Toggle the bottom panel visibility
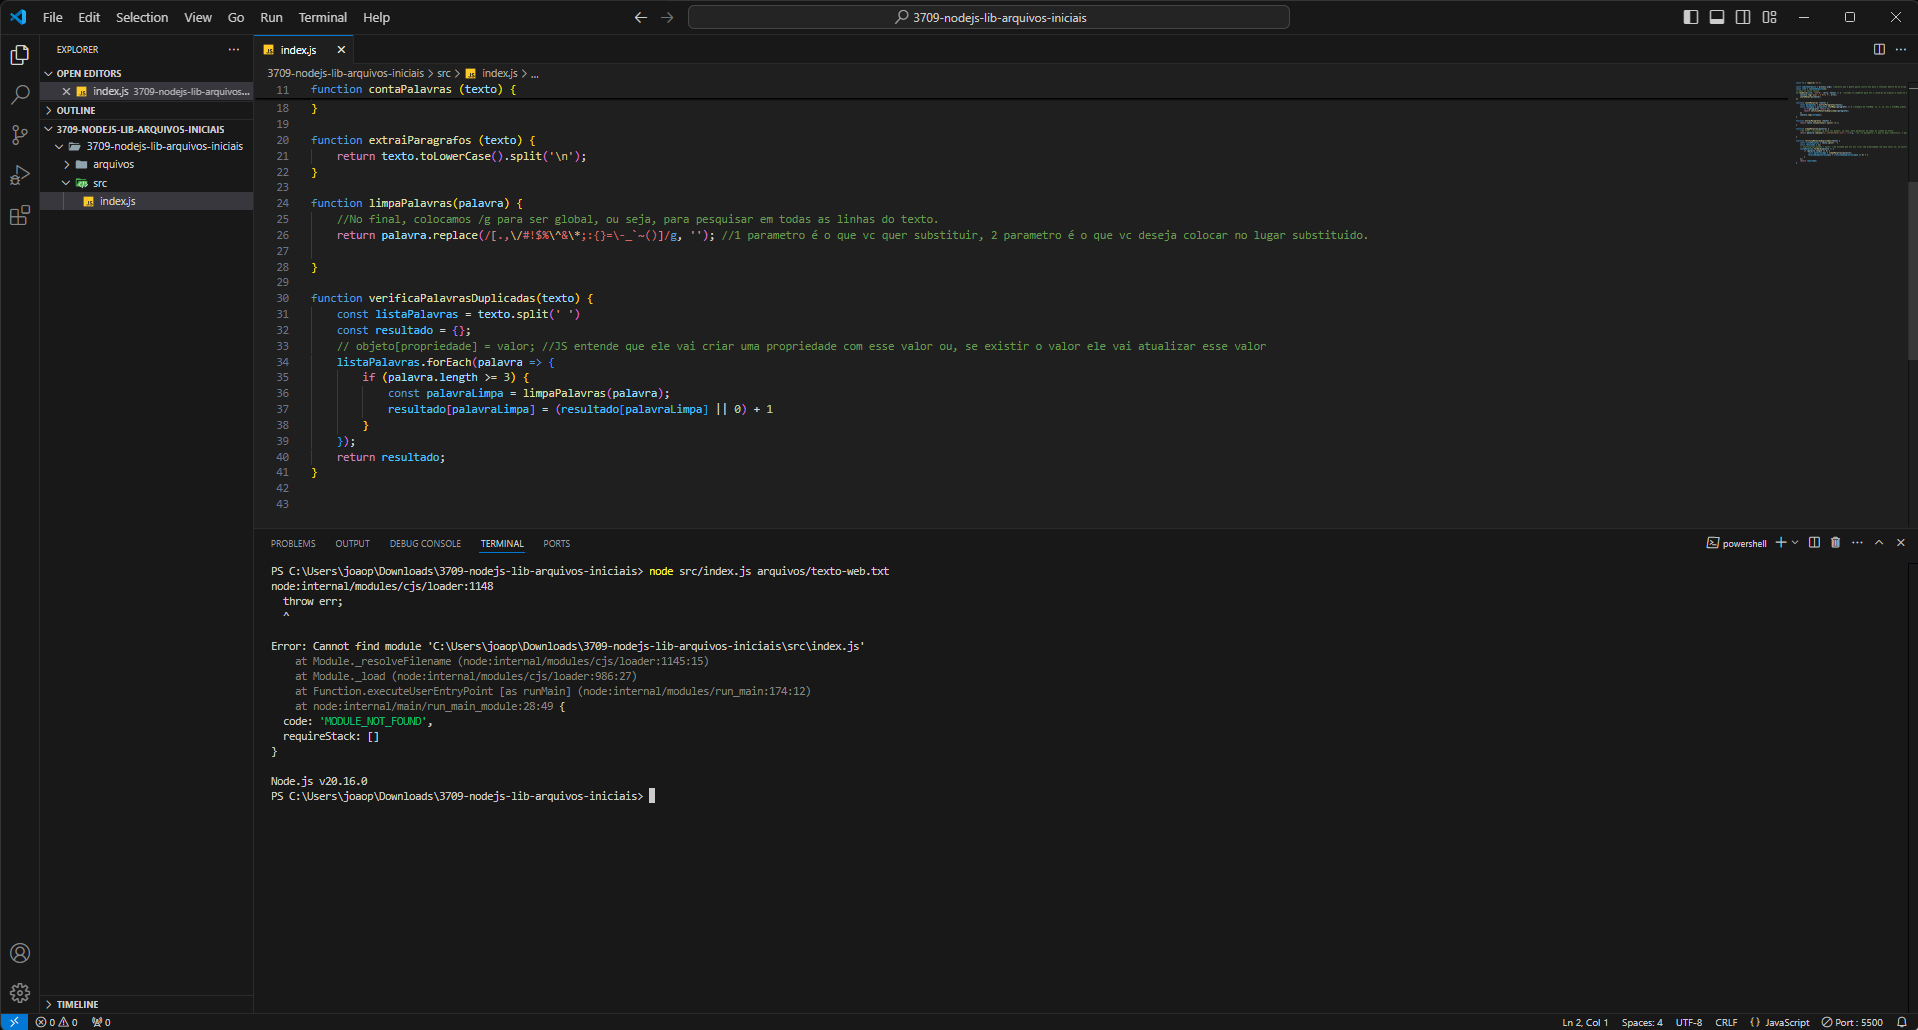The width and height of the screenshot is (1918, 1030). (1717, 17)
